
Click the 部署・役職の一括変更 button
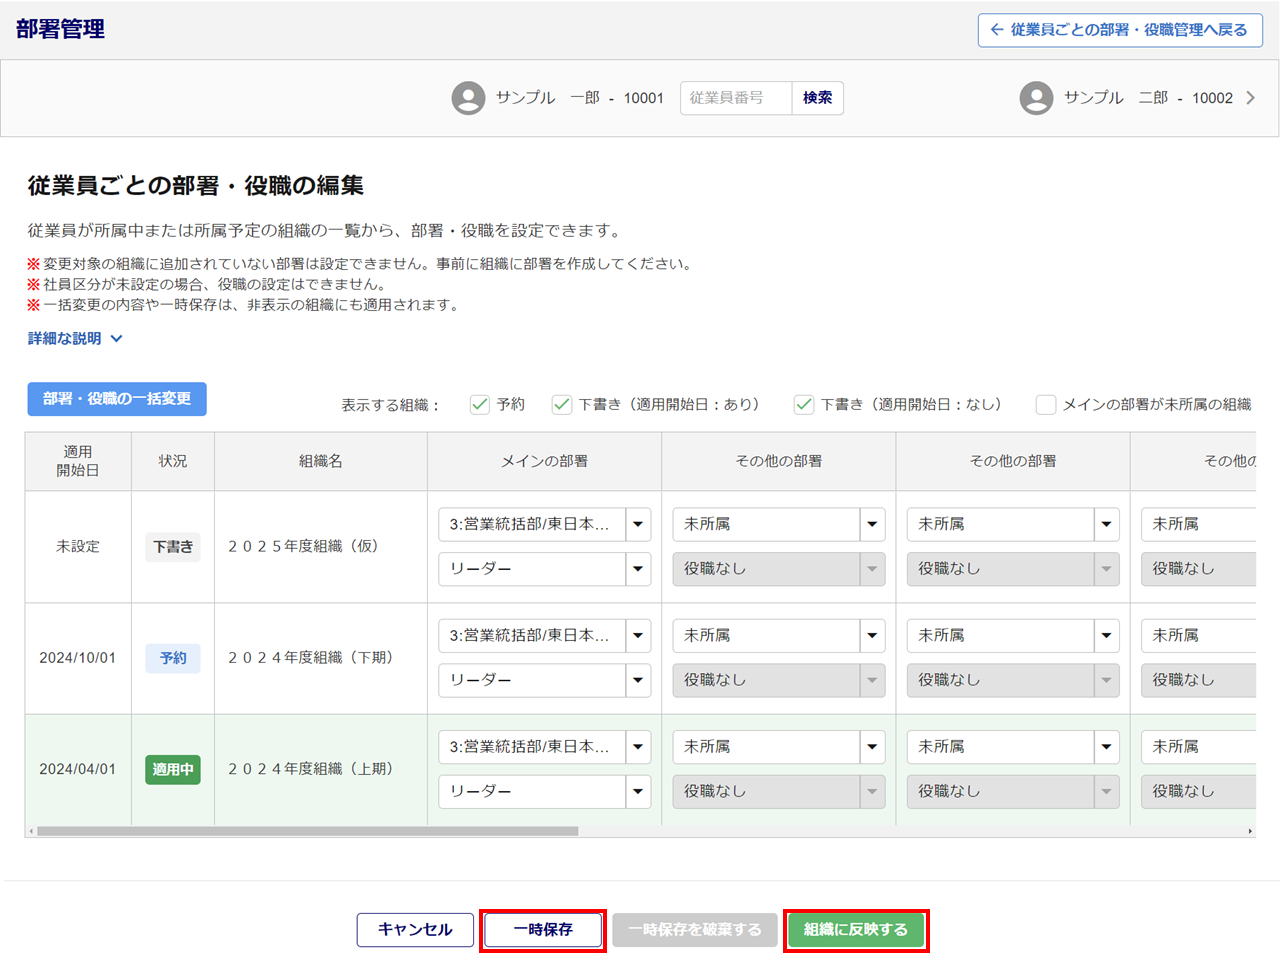[x=117, y=398]
